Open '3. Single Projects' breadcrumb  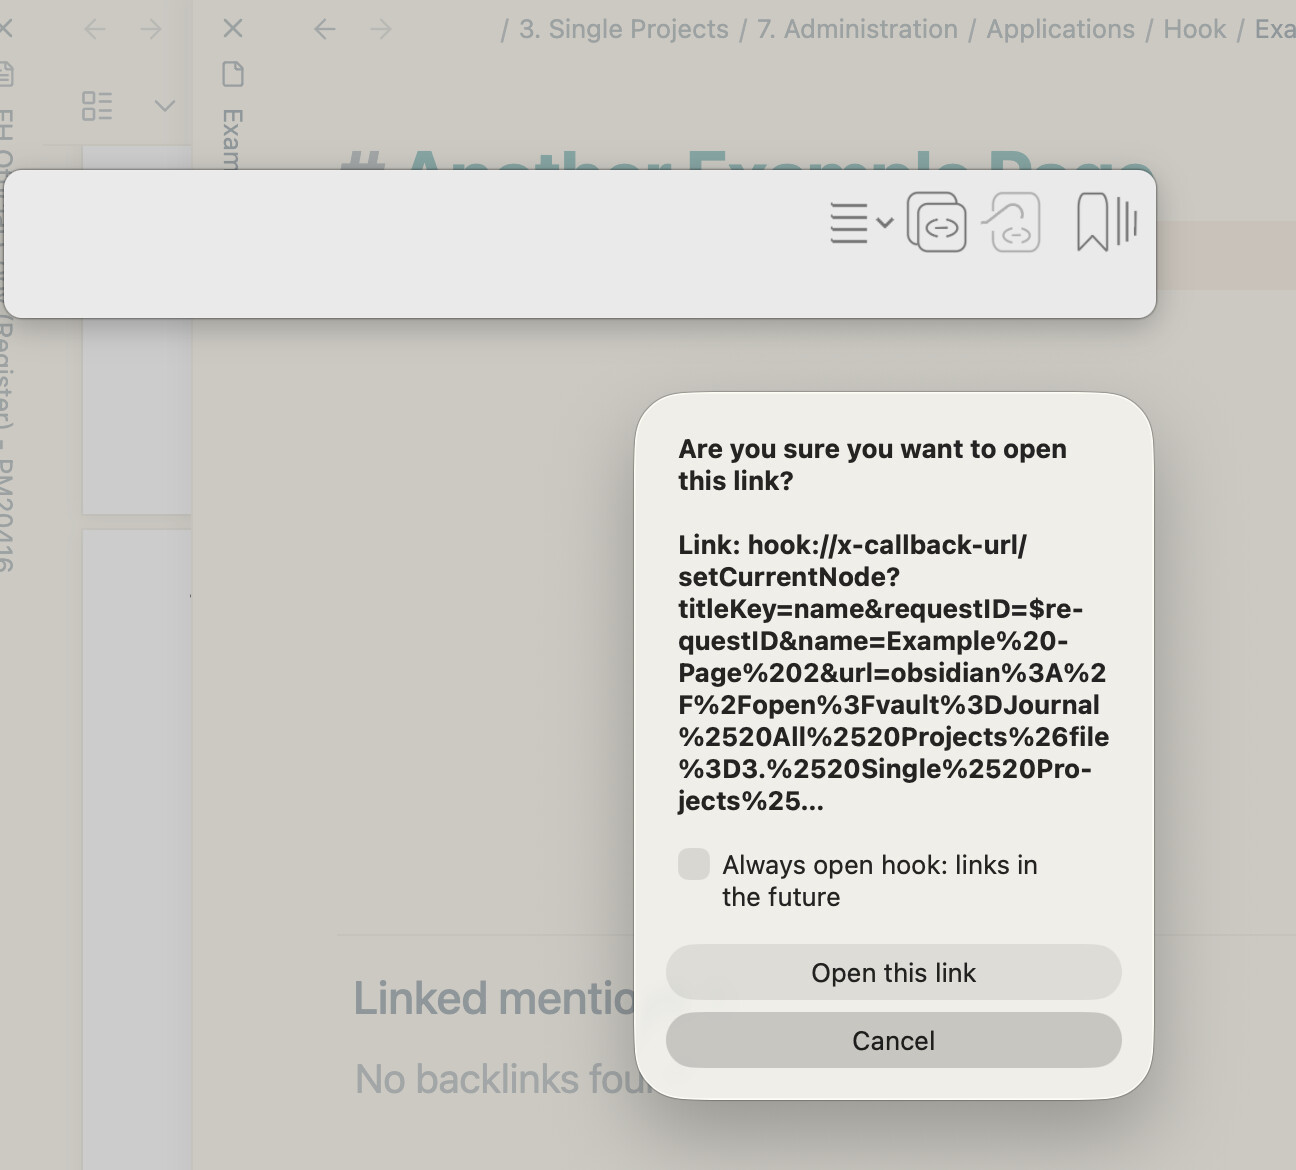(x=623, y=29)
